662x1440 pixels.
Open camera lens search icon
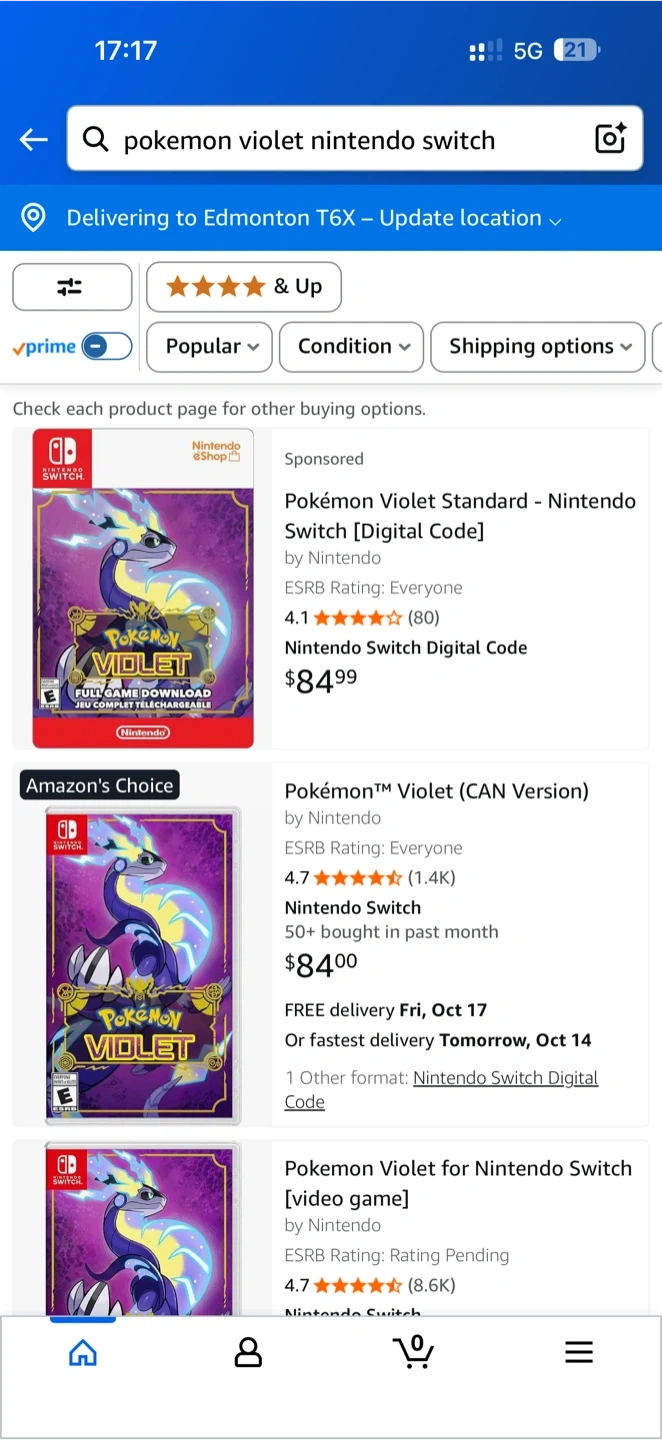tap(610, 139)
